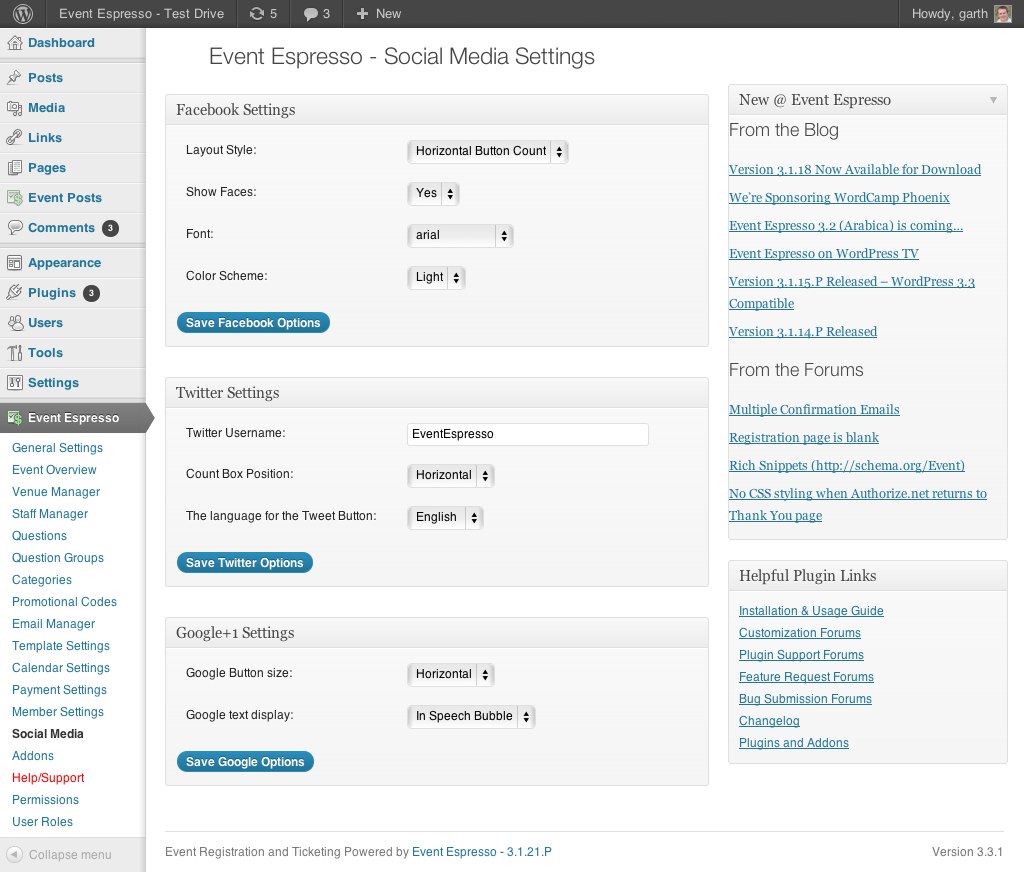Save Google Options
This screenshot has width=1024, height=872.
click(x=246, y=762)
